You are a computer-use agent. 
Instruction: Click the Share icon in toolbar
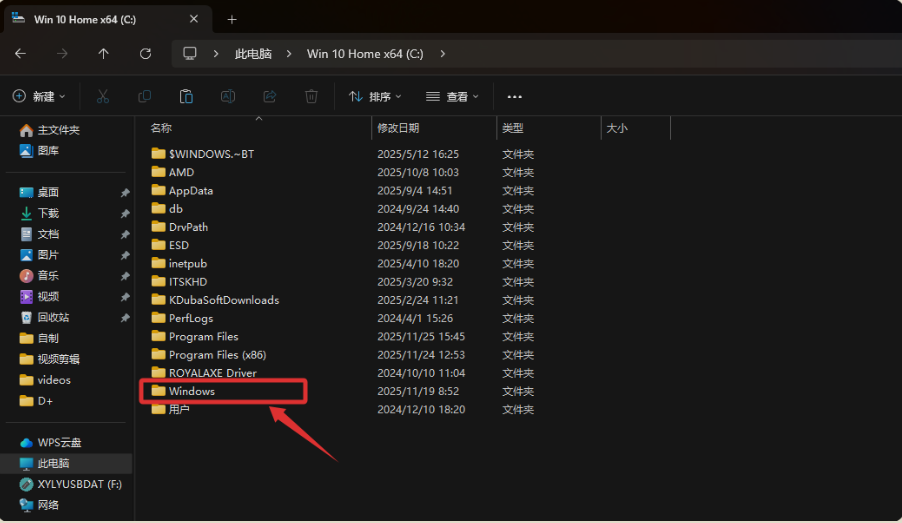click(x=269, y=97)
